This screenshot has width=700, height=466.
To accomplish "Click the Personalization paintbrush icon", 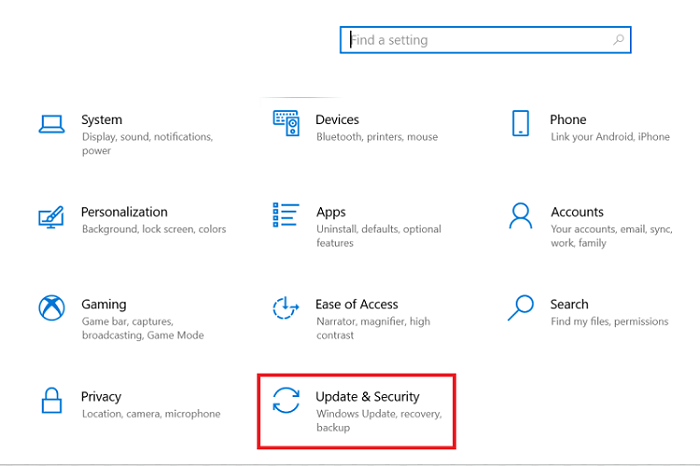I will pyautogui.click(x=51, y=216).
